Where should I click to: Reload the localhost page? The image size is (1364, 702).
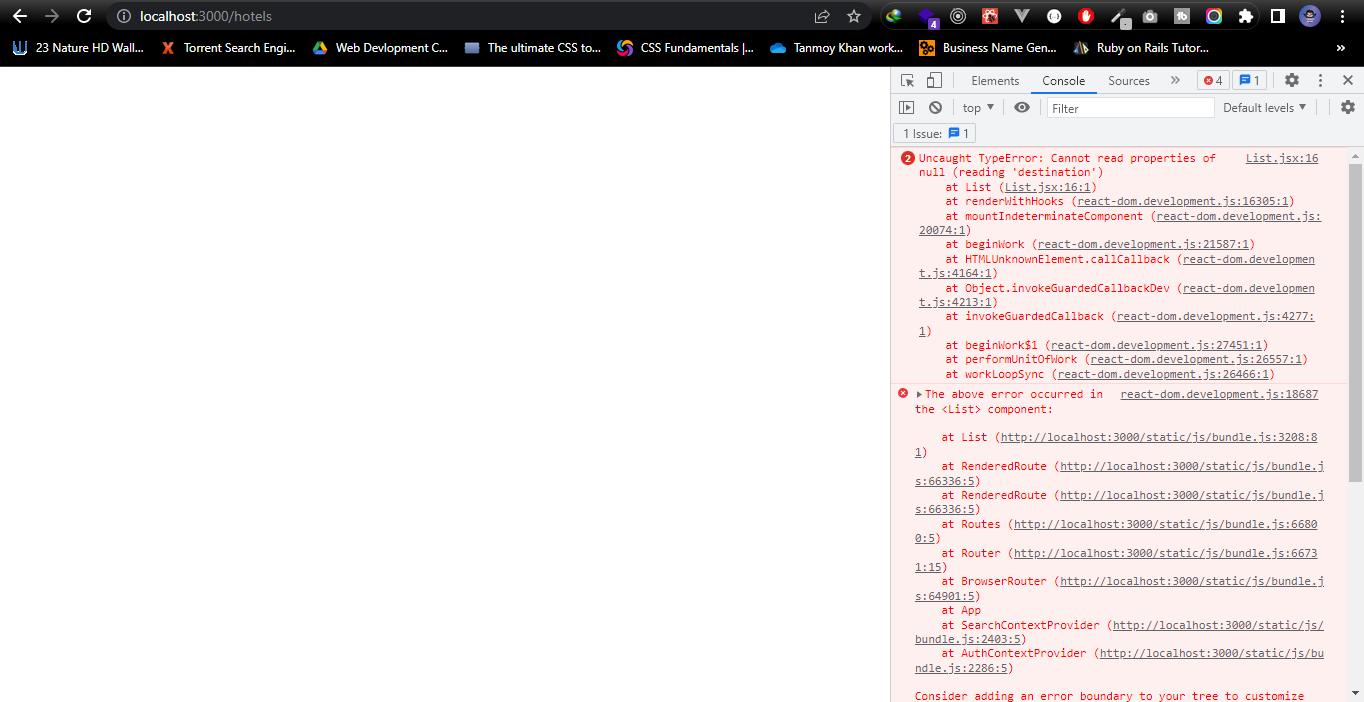(84, 16)
